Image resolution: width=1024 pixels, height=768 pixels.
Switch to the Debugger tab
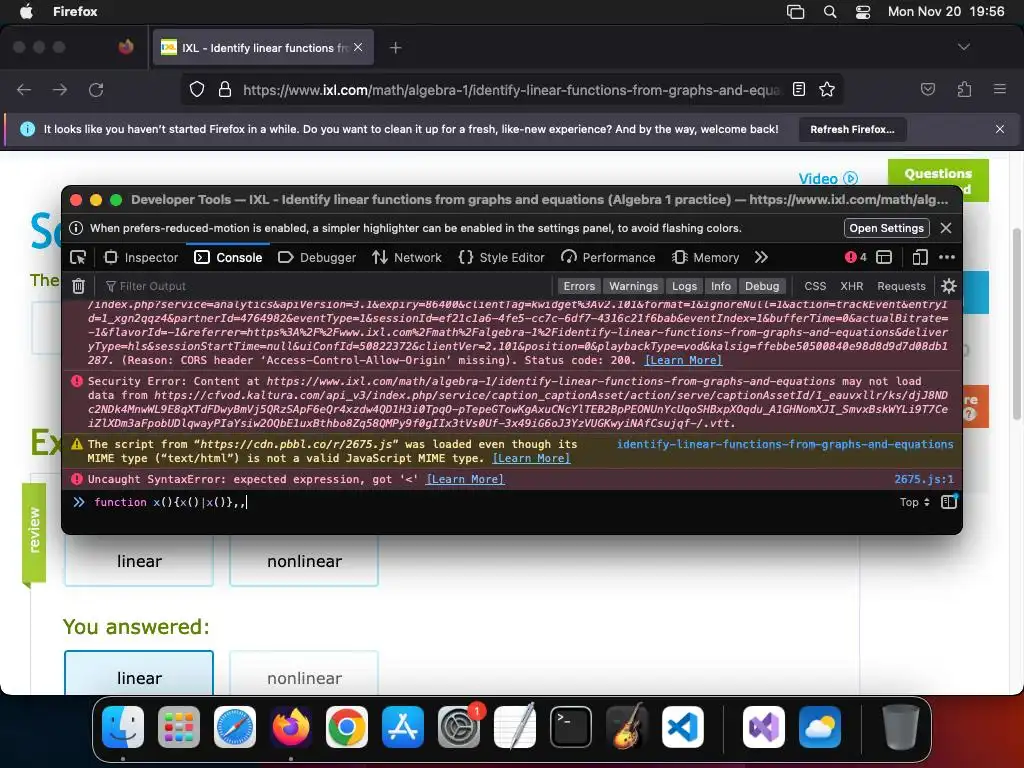pos(317,257)
